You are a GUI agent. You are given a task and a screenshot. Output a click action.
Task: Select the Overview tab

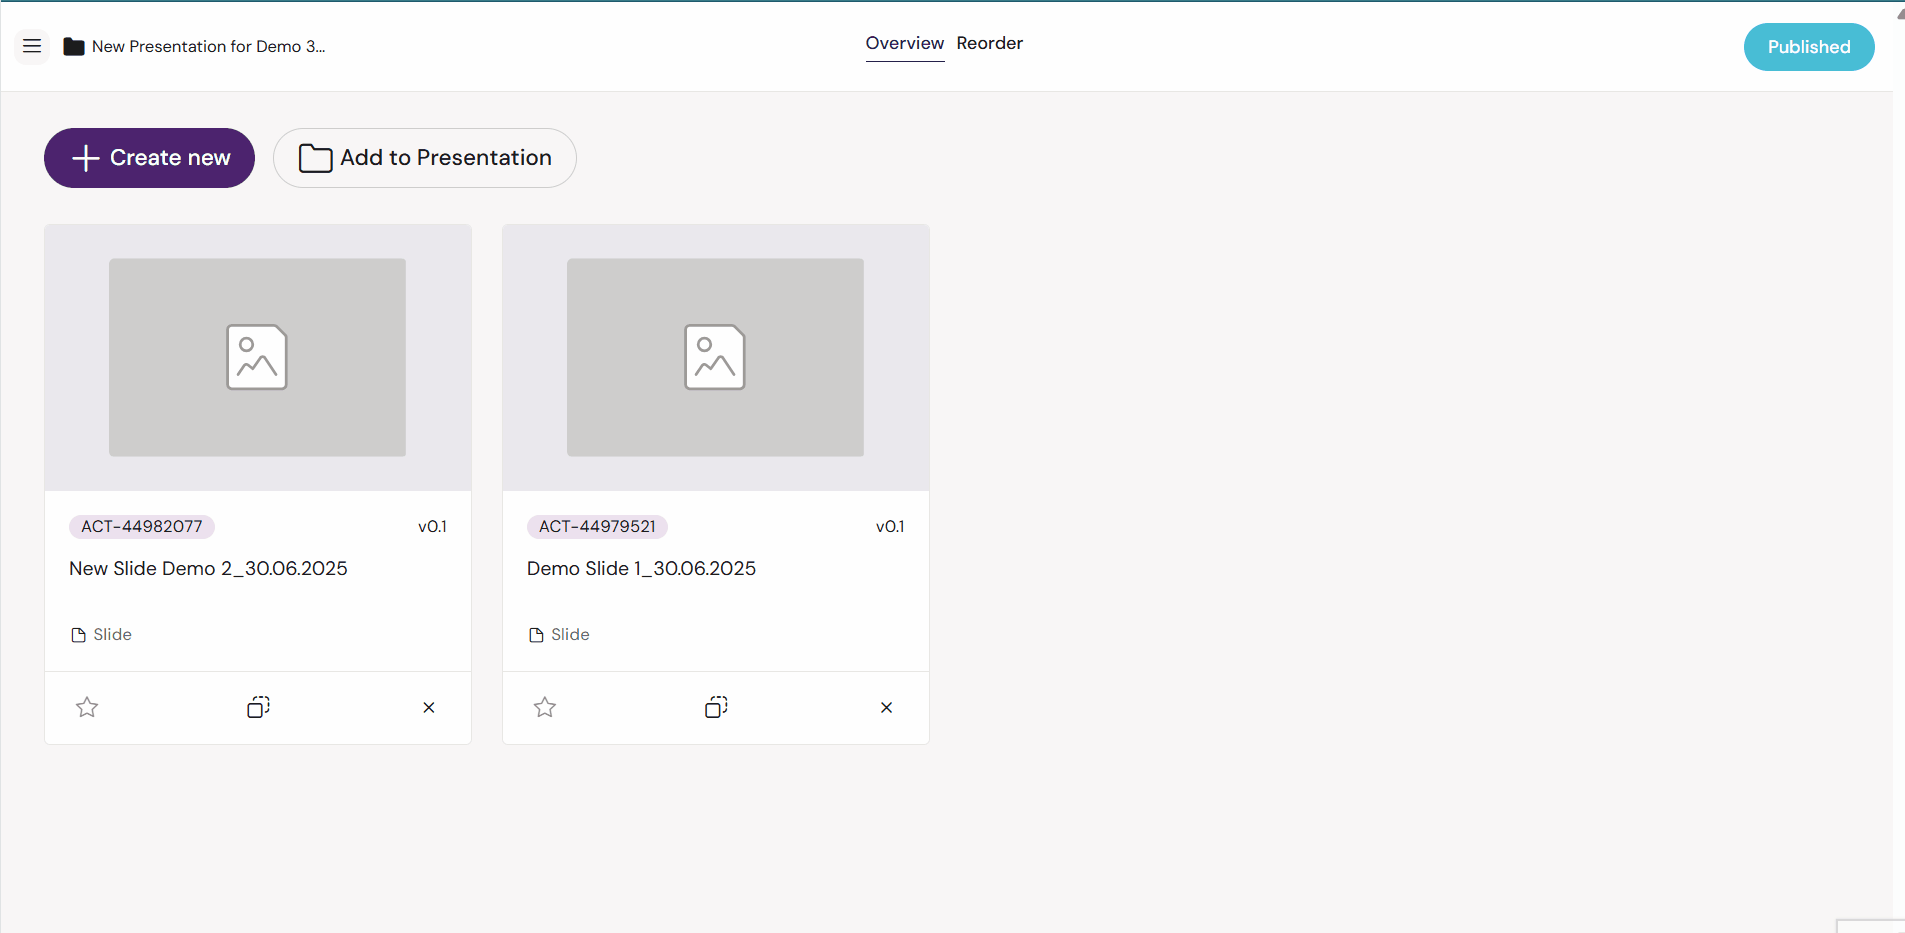(904, 44)
